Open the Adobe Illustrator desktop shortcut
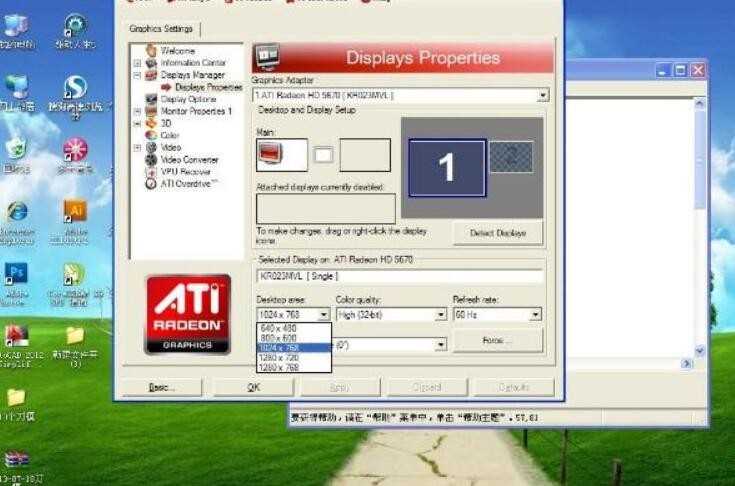This screenshot has width=735, height=486. click(75, 221)
